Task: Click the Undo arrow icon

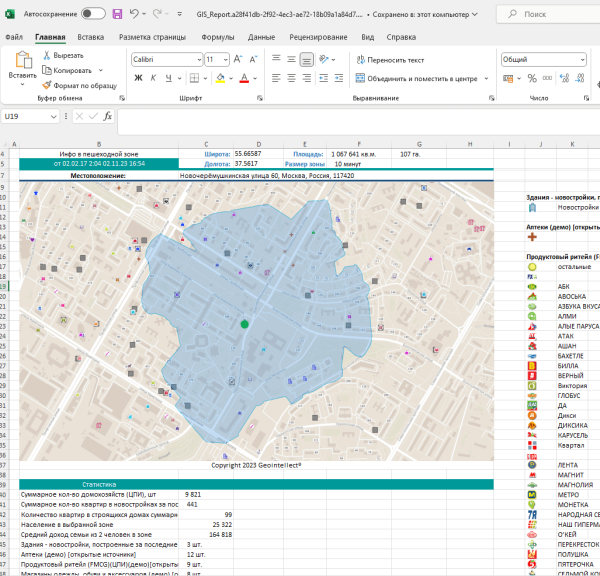Action: (135, 14)
